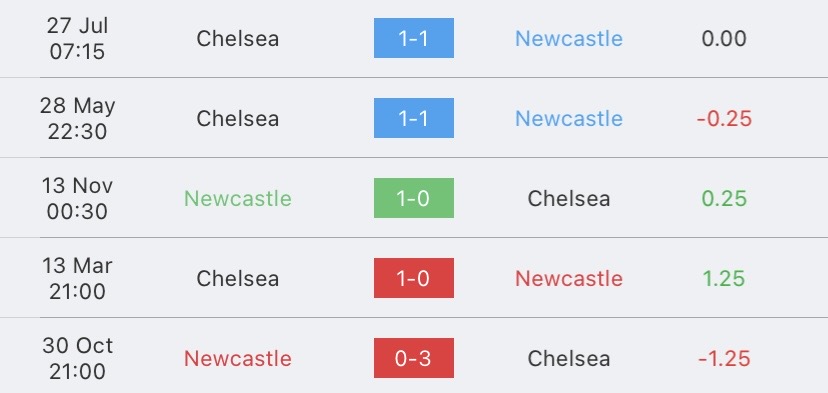Open red Newcastle in the 30 Oct row
The width and height of the screenshot is (828, 393).
click(238, 359)
